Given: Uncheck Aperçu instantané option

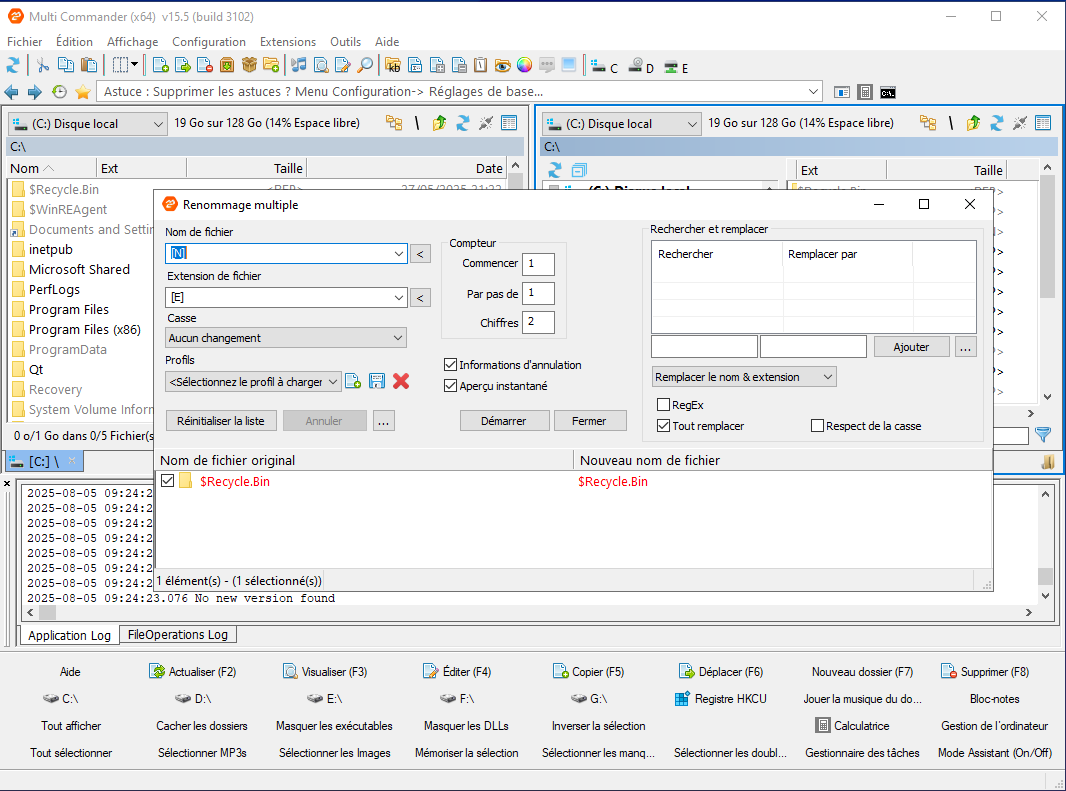Looking at the screenshot, I should click(x=450, y=386).
